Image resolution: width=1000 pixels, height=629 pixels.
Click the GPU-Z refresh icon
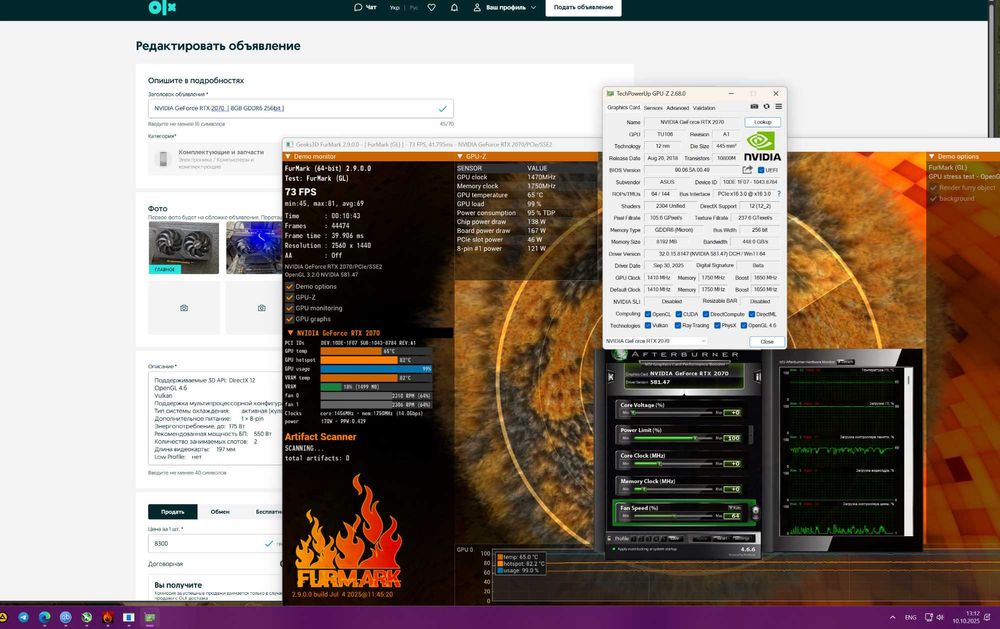pyautogui.click(x=766, y=107)
